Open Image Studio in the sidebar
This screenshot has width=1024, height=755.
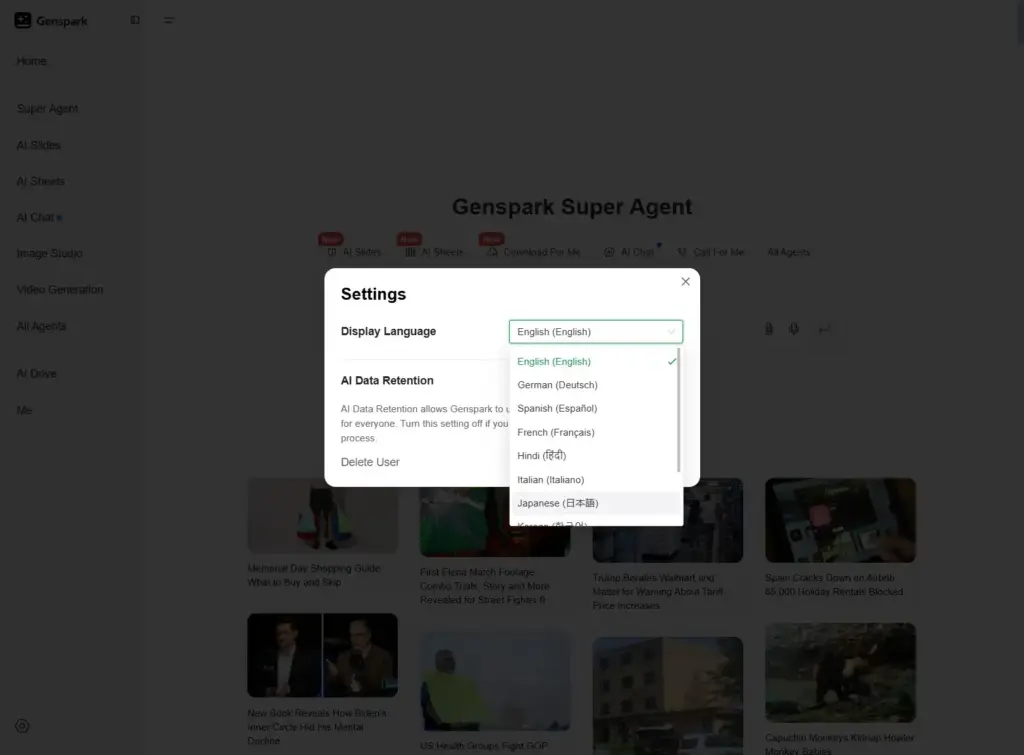50,254
